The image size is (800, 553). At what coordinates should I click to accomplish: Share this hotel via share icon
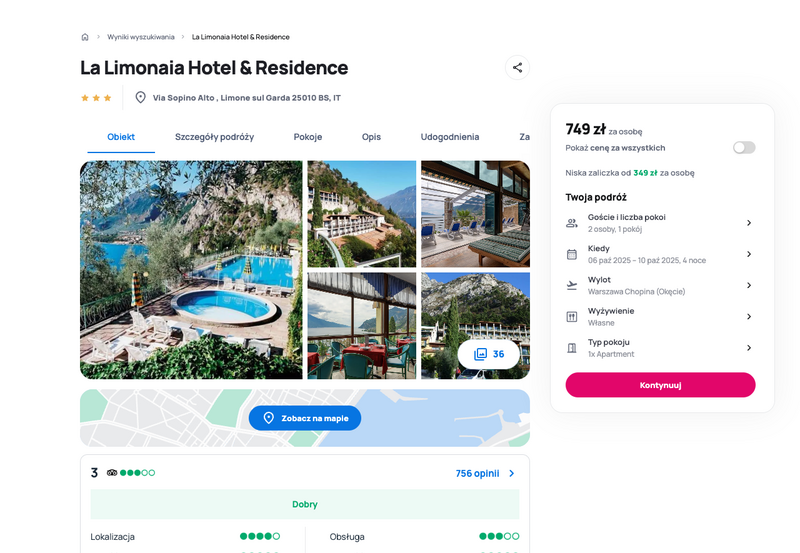tap(517, 67)
